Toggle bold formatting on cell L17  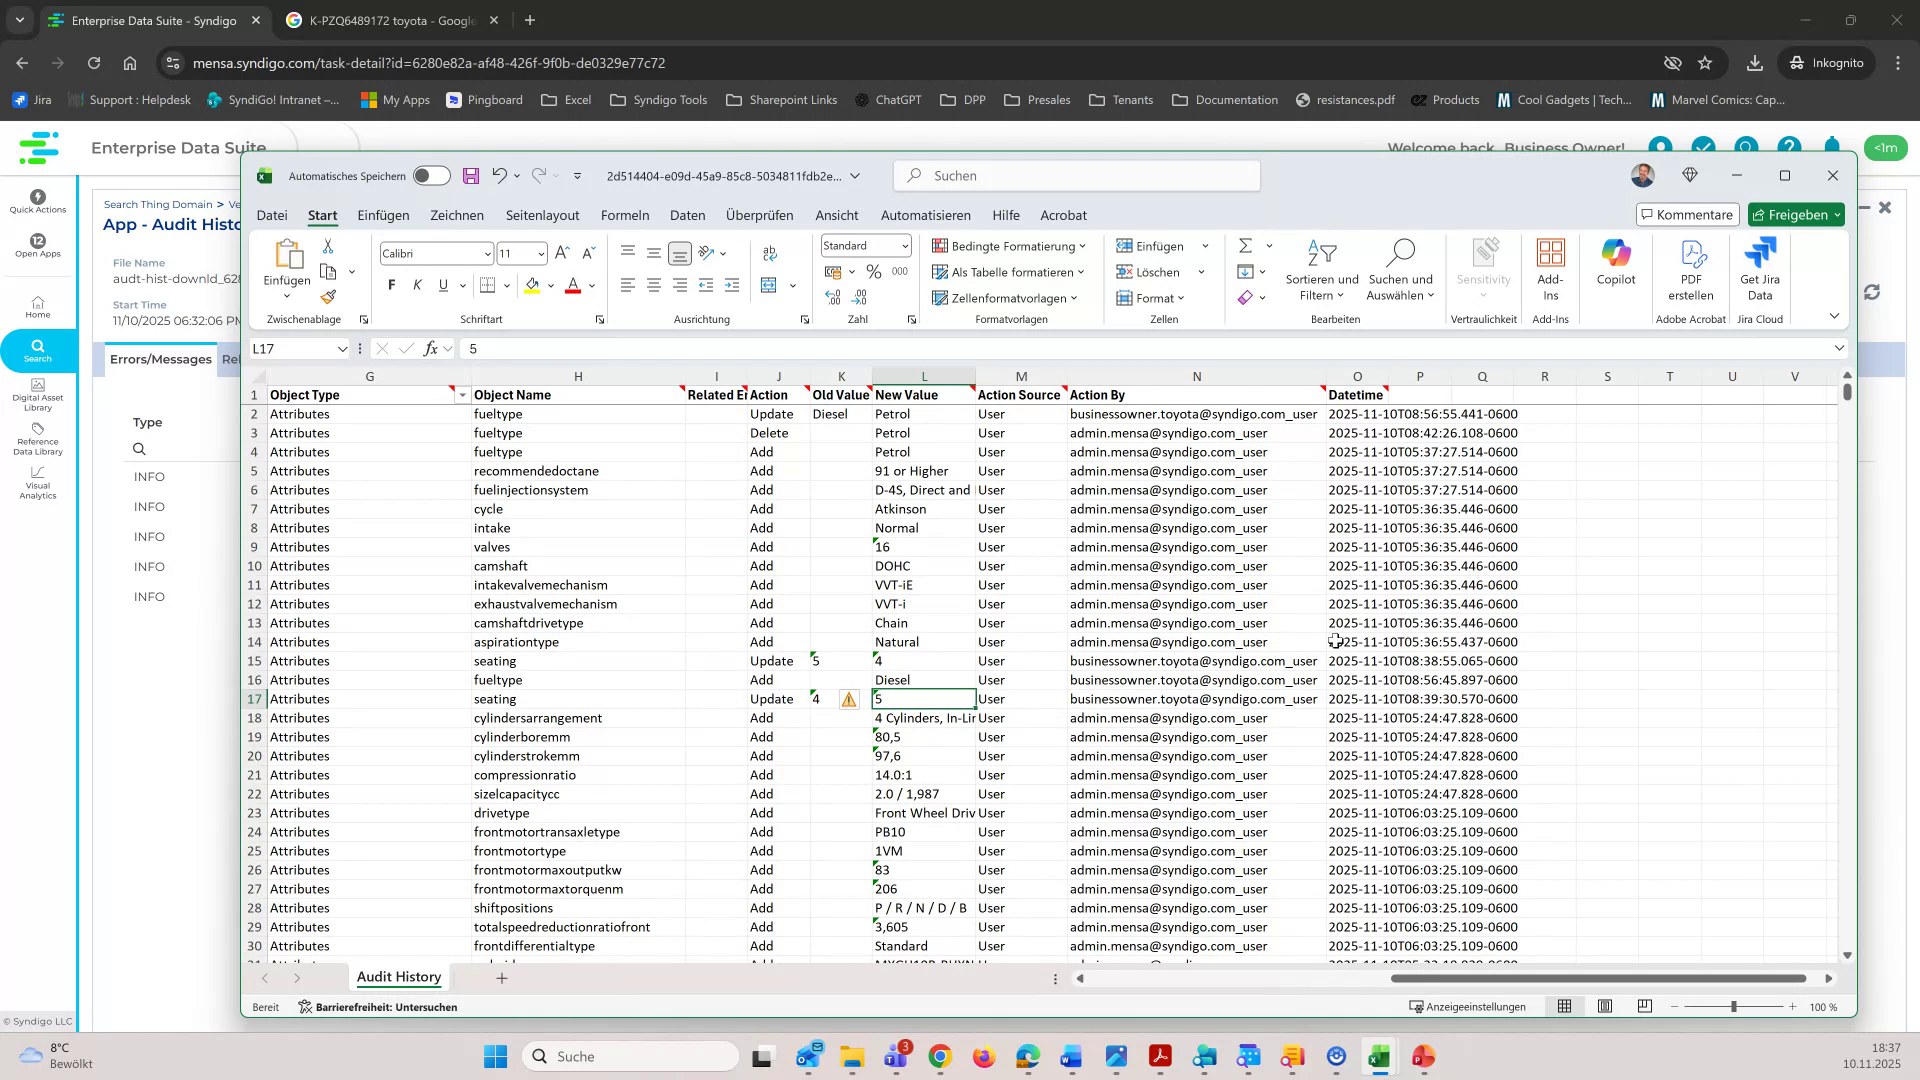390,285
